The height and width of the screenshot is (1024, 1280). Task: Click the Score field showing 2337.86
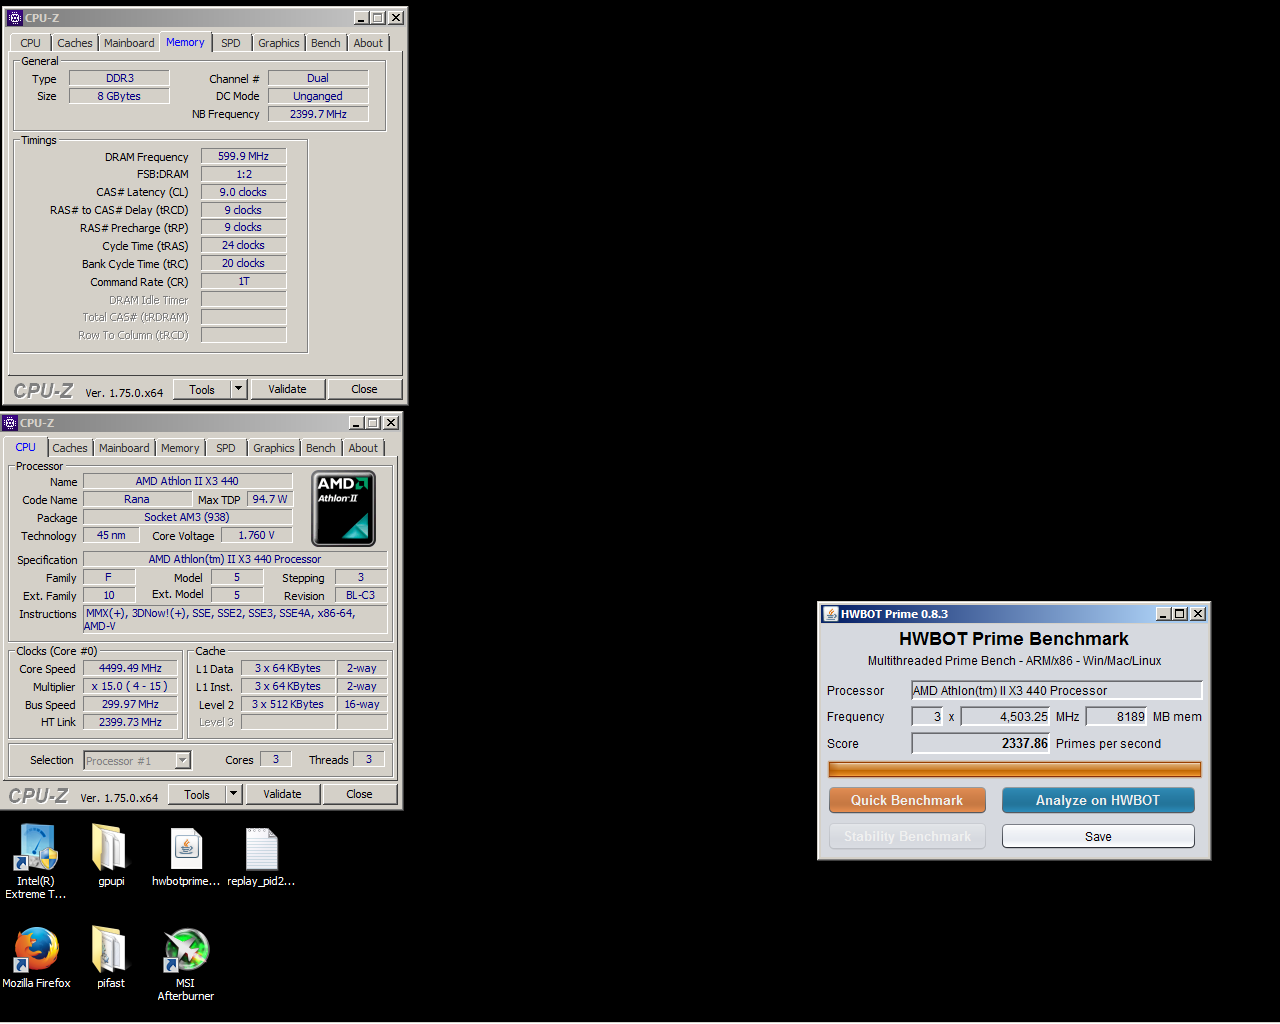coord(980,743)
